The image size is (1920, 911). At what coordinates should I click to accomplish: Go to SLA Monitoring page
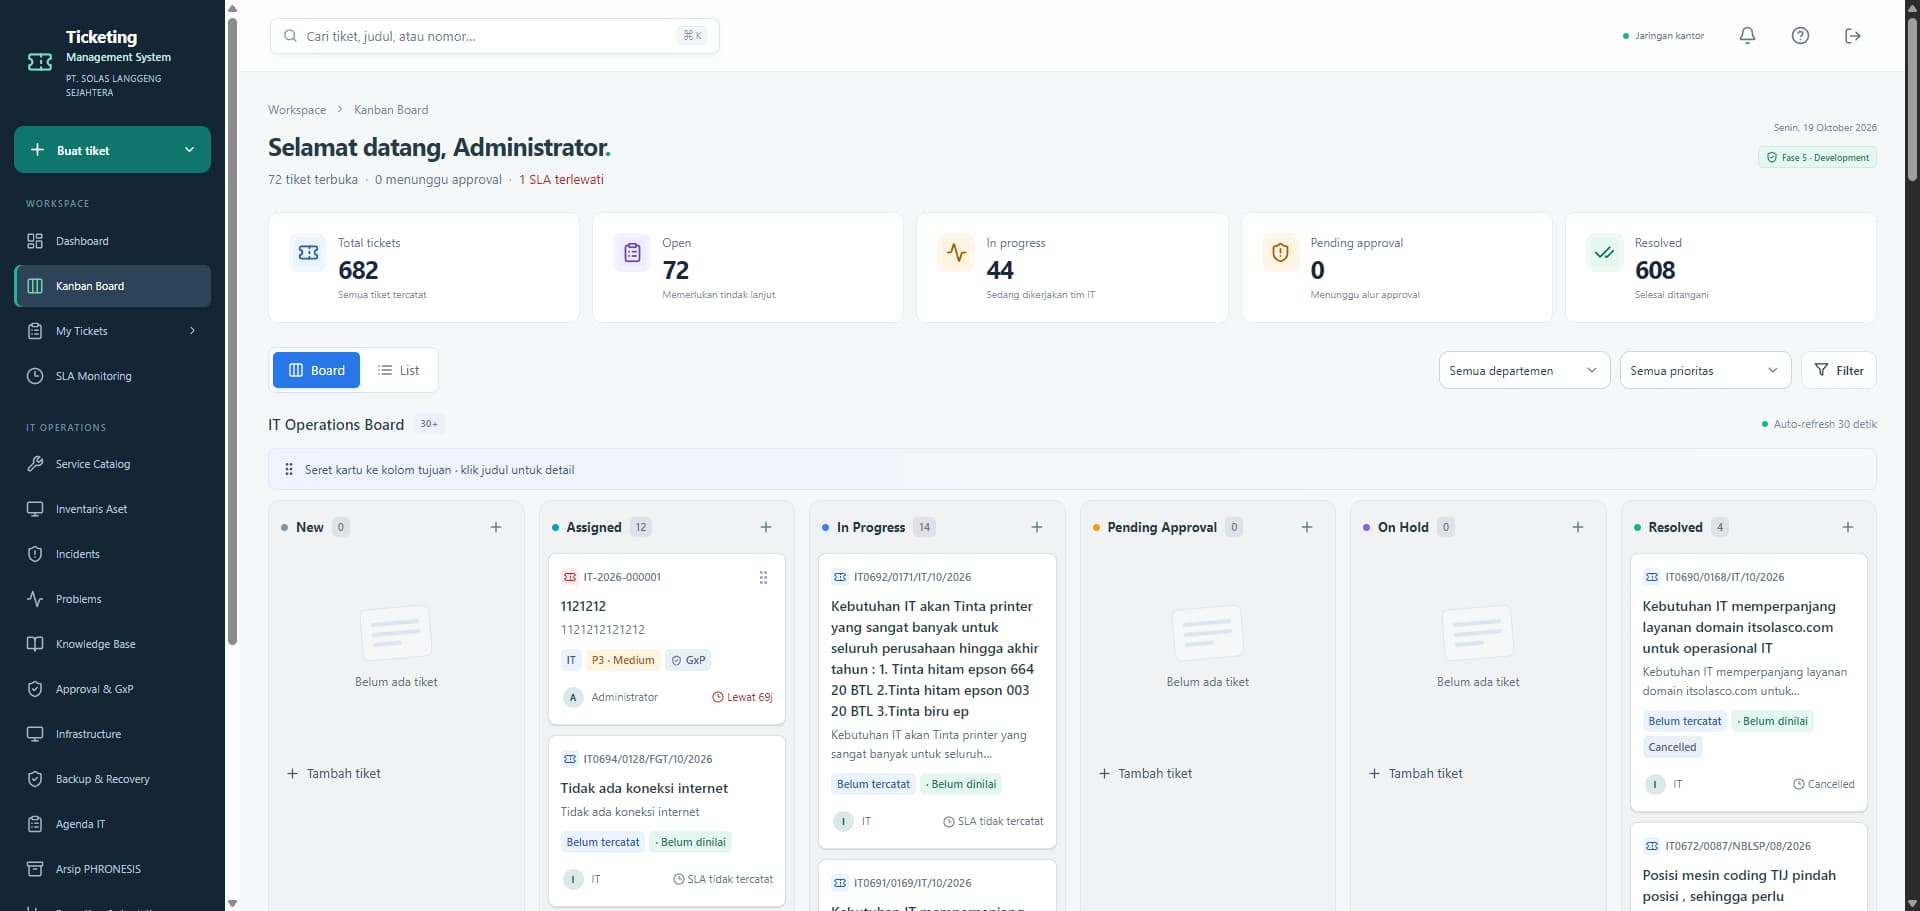tap(112, 376)
